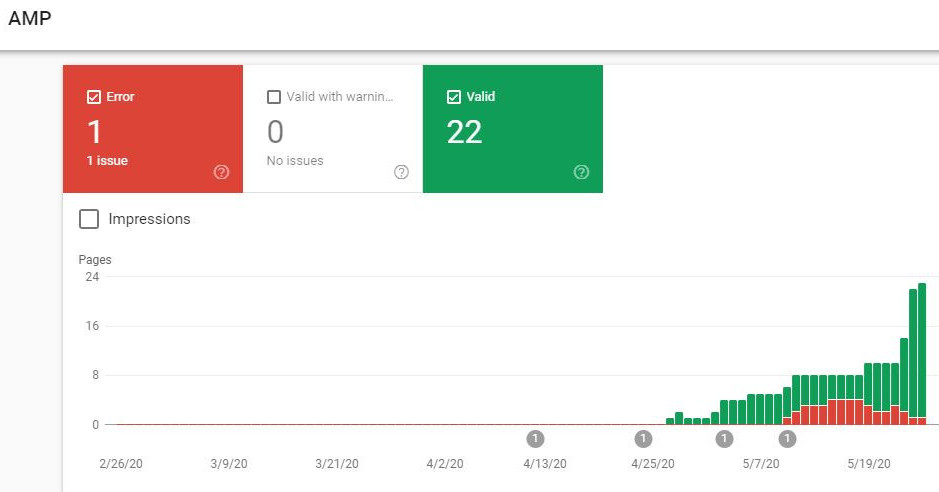Click the 3/9/20 date label
Screen dimensions: 939x492
pyautogui.click(x=229, y=463)
